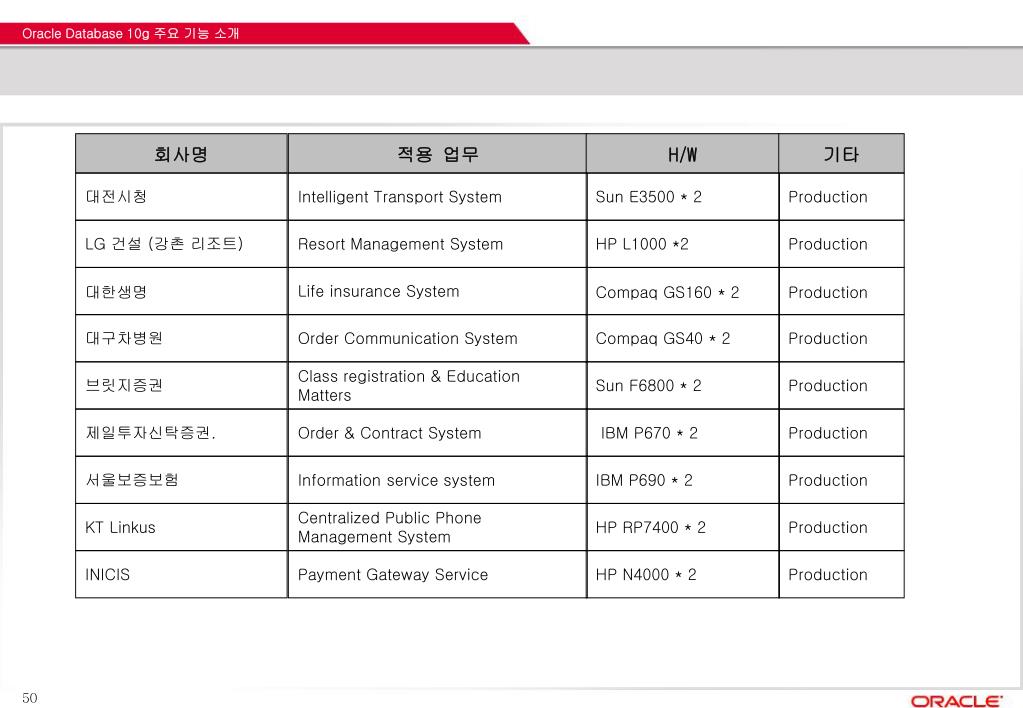Click the 'LG 건설 (강촌 리조트)' cell
Image resolution: width=1023 pixels, height=708 pixels.
(x=181, y=244)
